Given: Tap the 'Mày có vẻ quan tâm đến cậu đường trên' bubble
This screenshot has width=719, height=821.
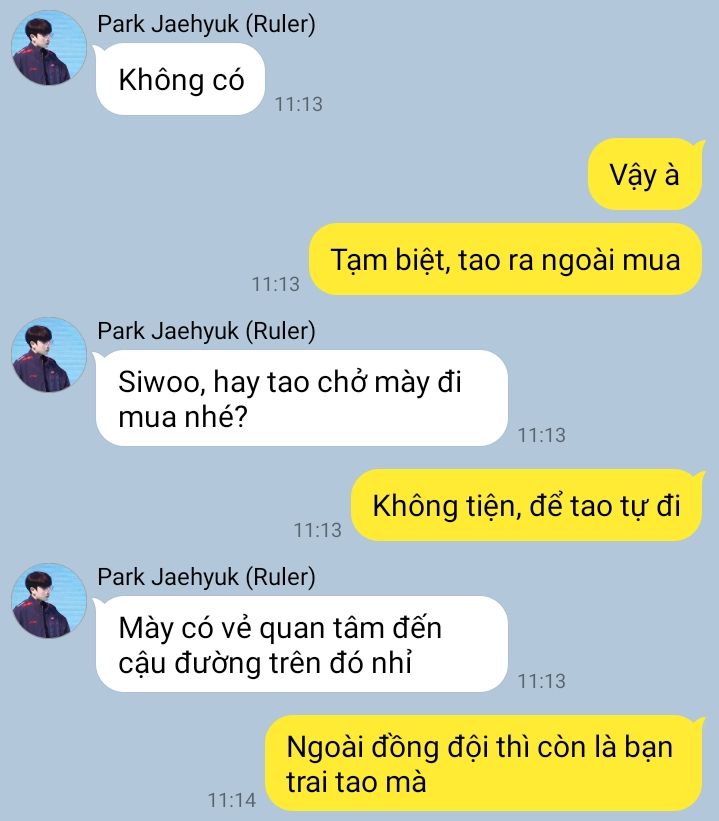Looking at the screenshot, I should (x=302, y=644).
